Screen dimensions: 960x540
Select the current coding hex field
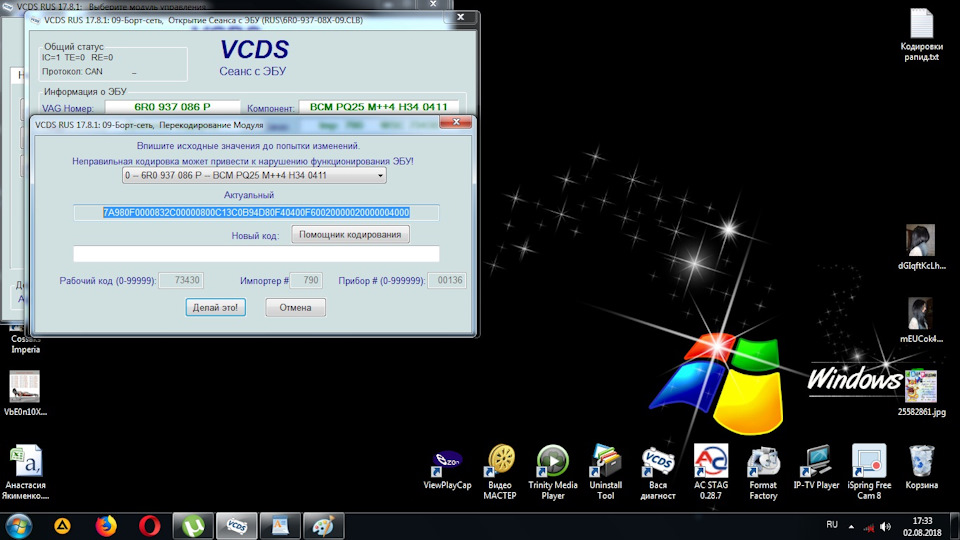pyautogui.click(x=256, y=212)
